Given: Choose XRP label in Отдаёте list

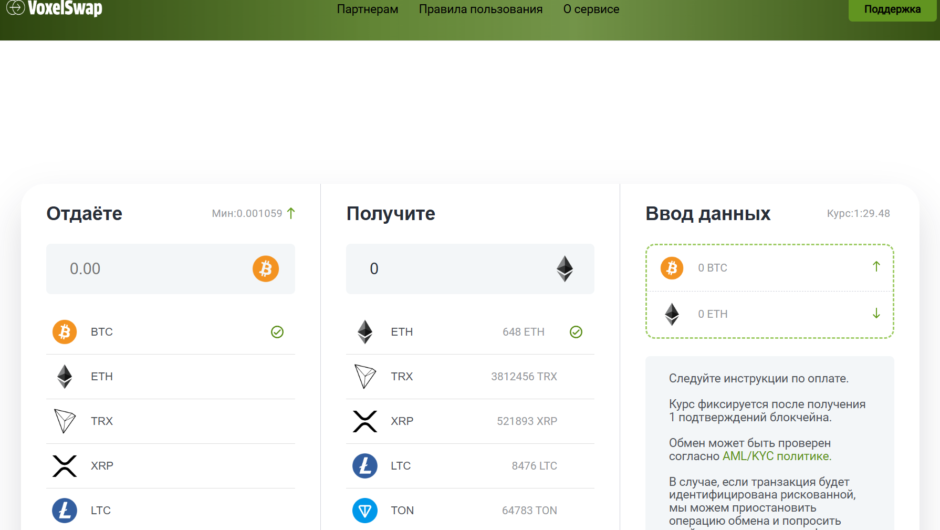Looking at the screenshot, I should pyautogui.click(x=102, y=466).
